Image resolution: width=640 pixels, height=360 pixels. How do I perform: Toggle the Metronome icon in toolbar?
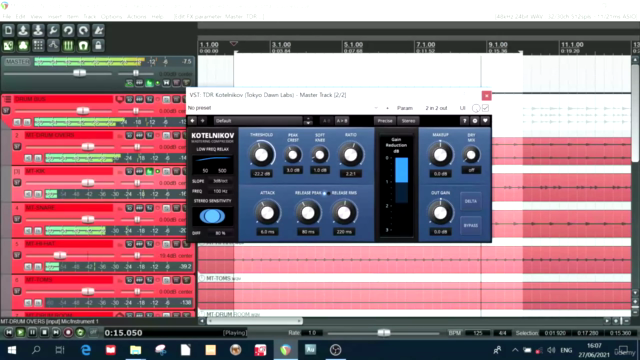coord(98,30)
